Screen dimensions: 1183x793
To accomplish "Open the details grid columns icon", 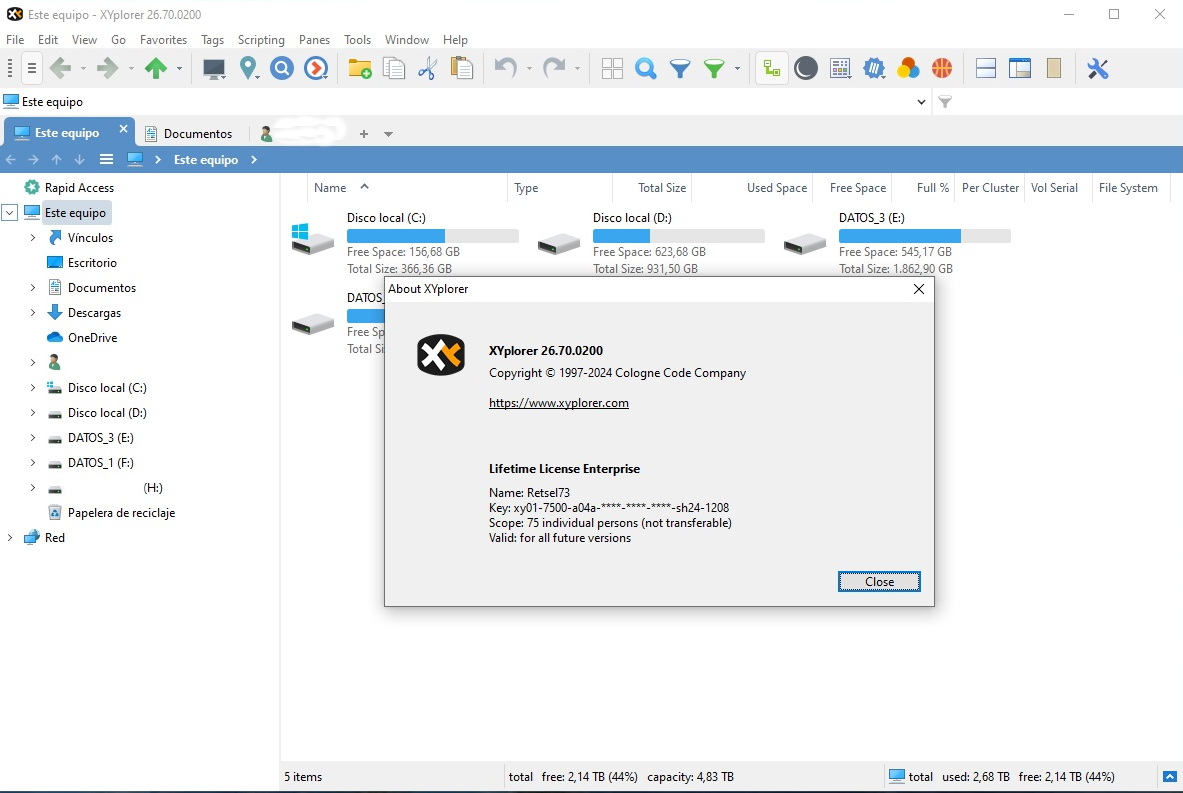I will [x=840, y=69].
